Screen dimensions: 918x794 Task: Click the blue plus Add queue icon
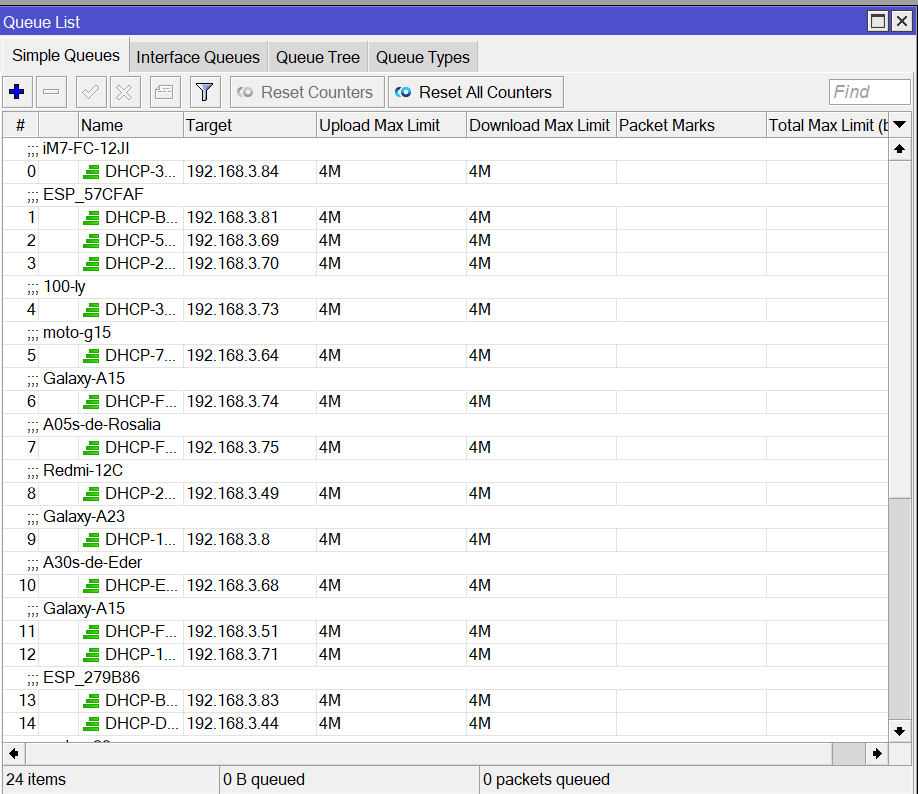(16, 92)
